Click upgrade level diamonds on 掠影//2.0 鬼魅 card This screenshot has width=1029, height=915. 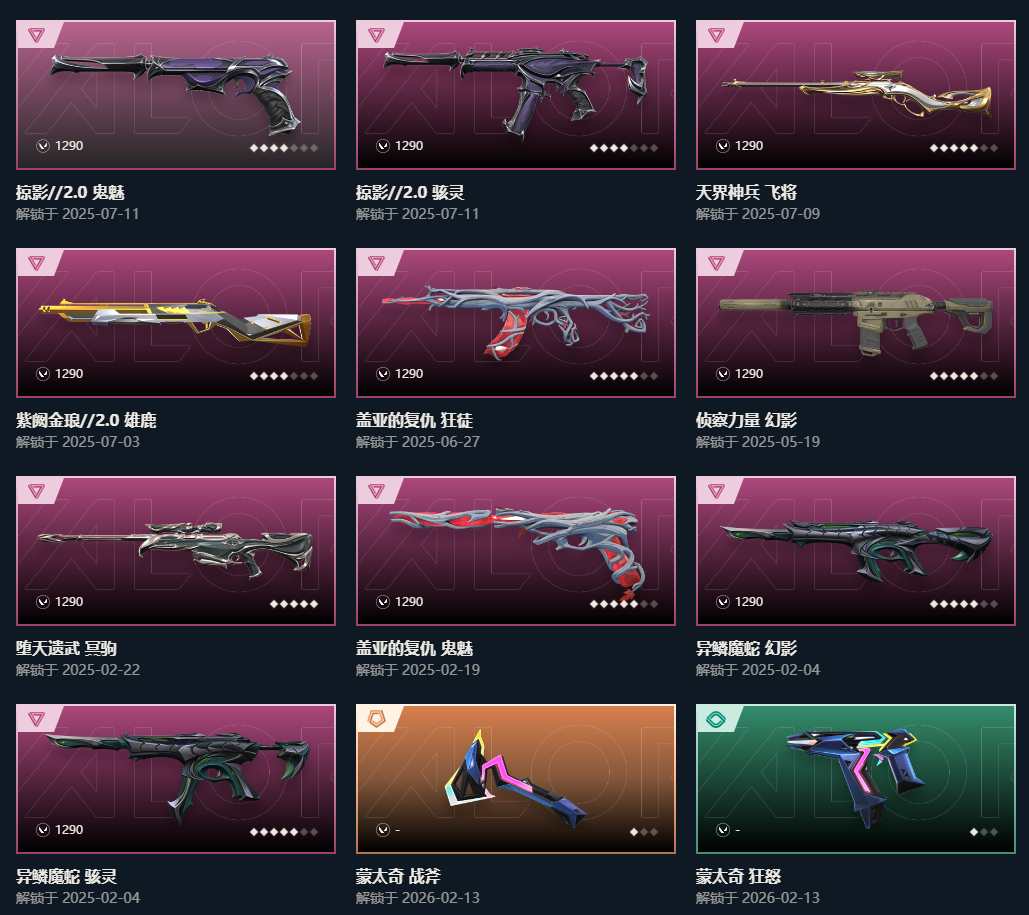pos(284,148)
